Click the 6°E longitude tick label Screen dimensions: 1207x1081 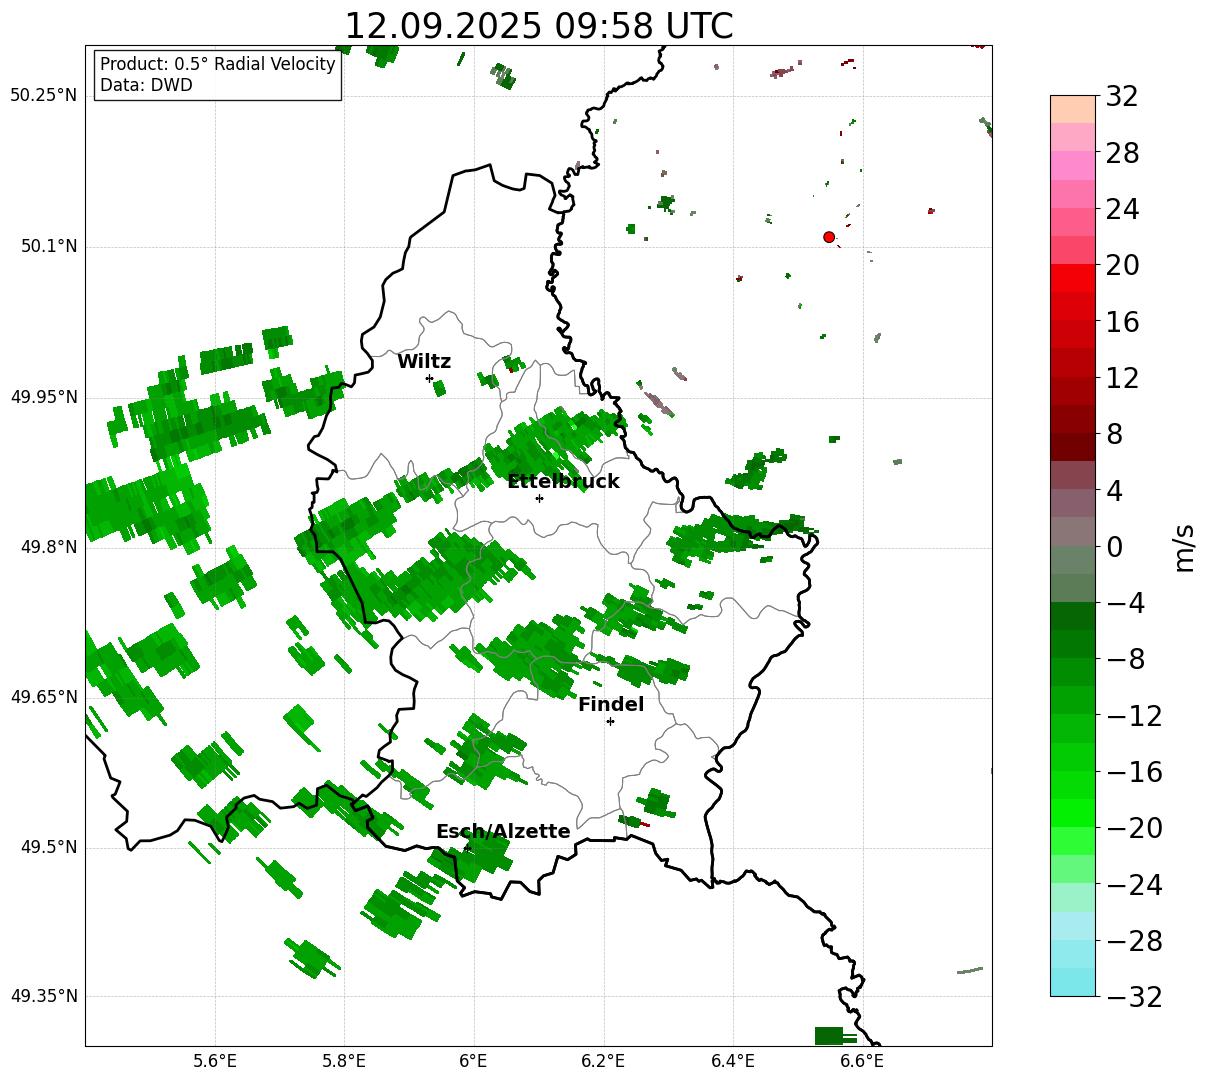click(x=474, y=1060)
